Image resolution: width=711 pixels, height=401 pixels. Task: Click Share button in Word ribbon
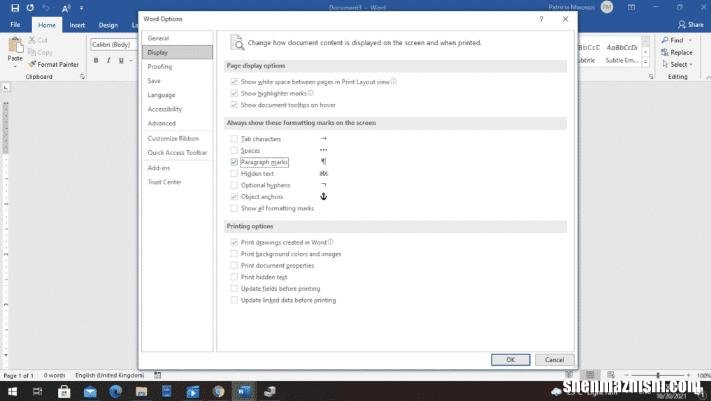tap(691, 24)
